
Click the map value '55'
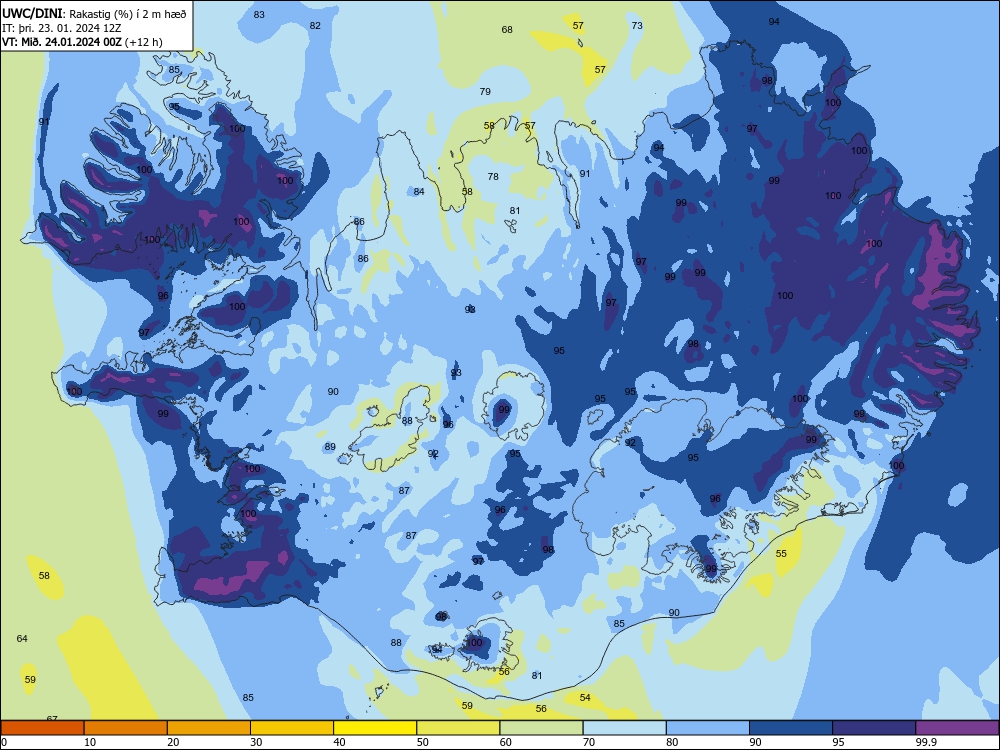point(781,554)
